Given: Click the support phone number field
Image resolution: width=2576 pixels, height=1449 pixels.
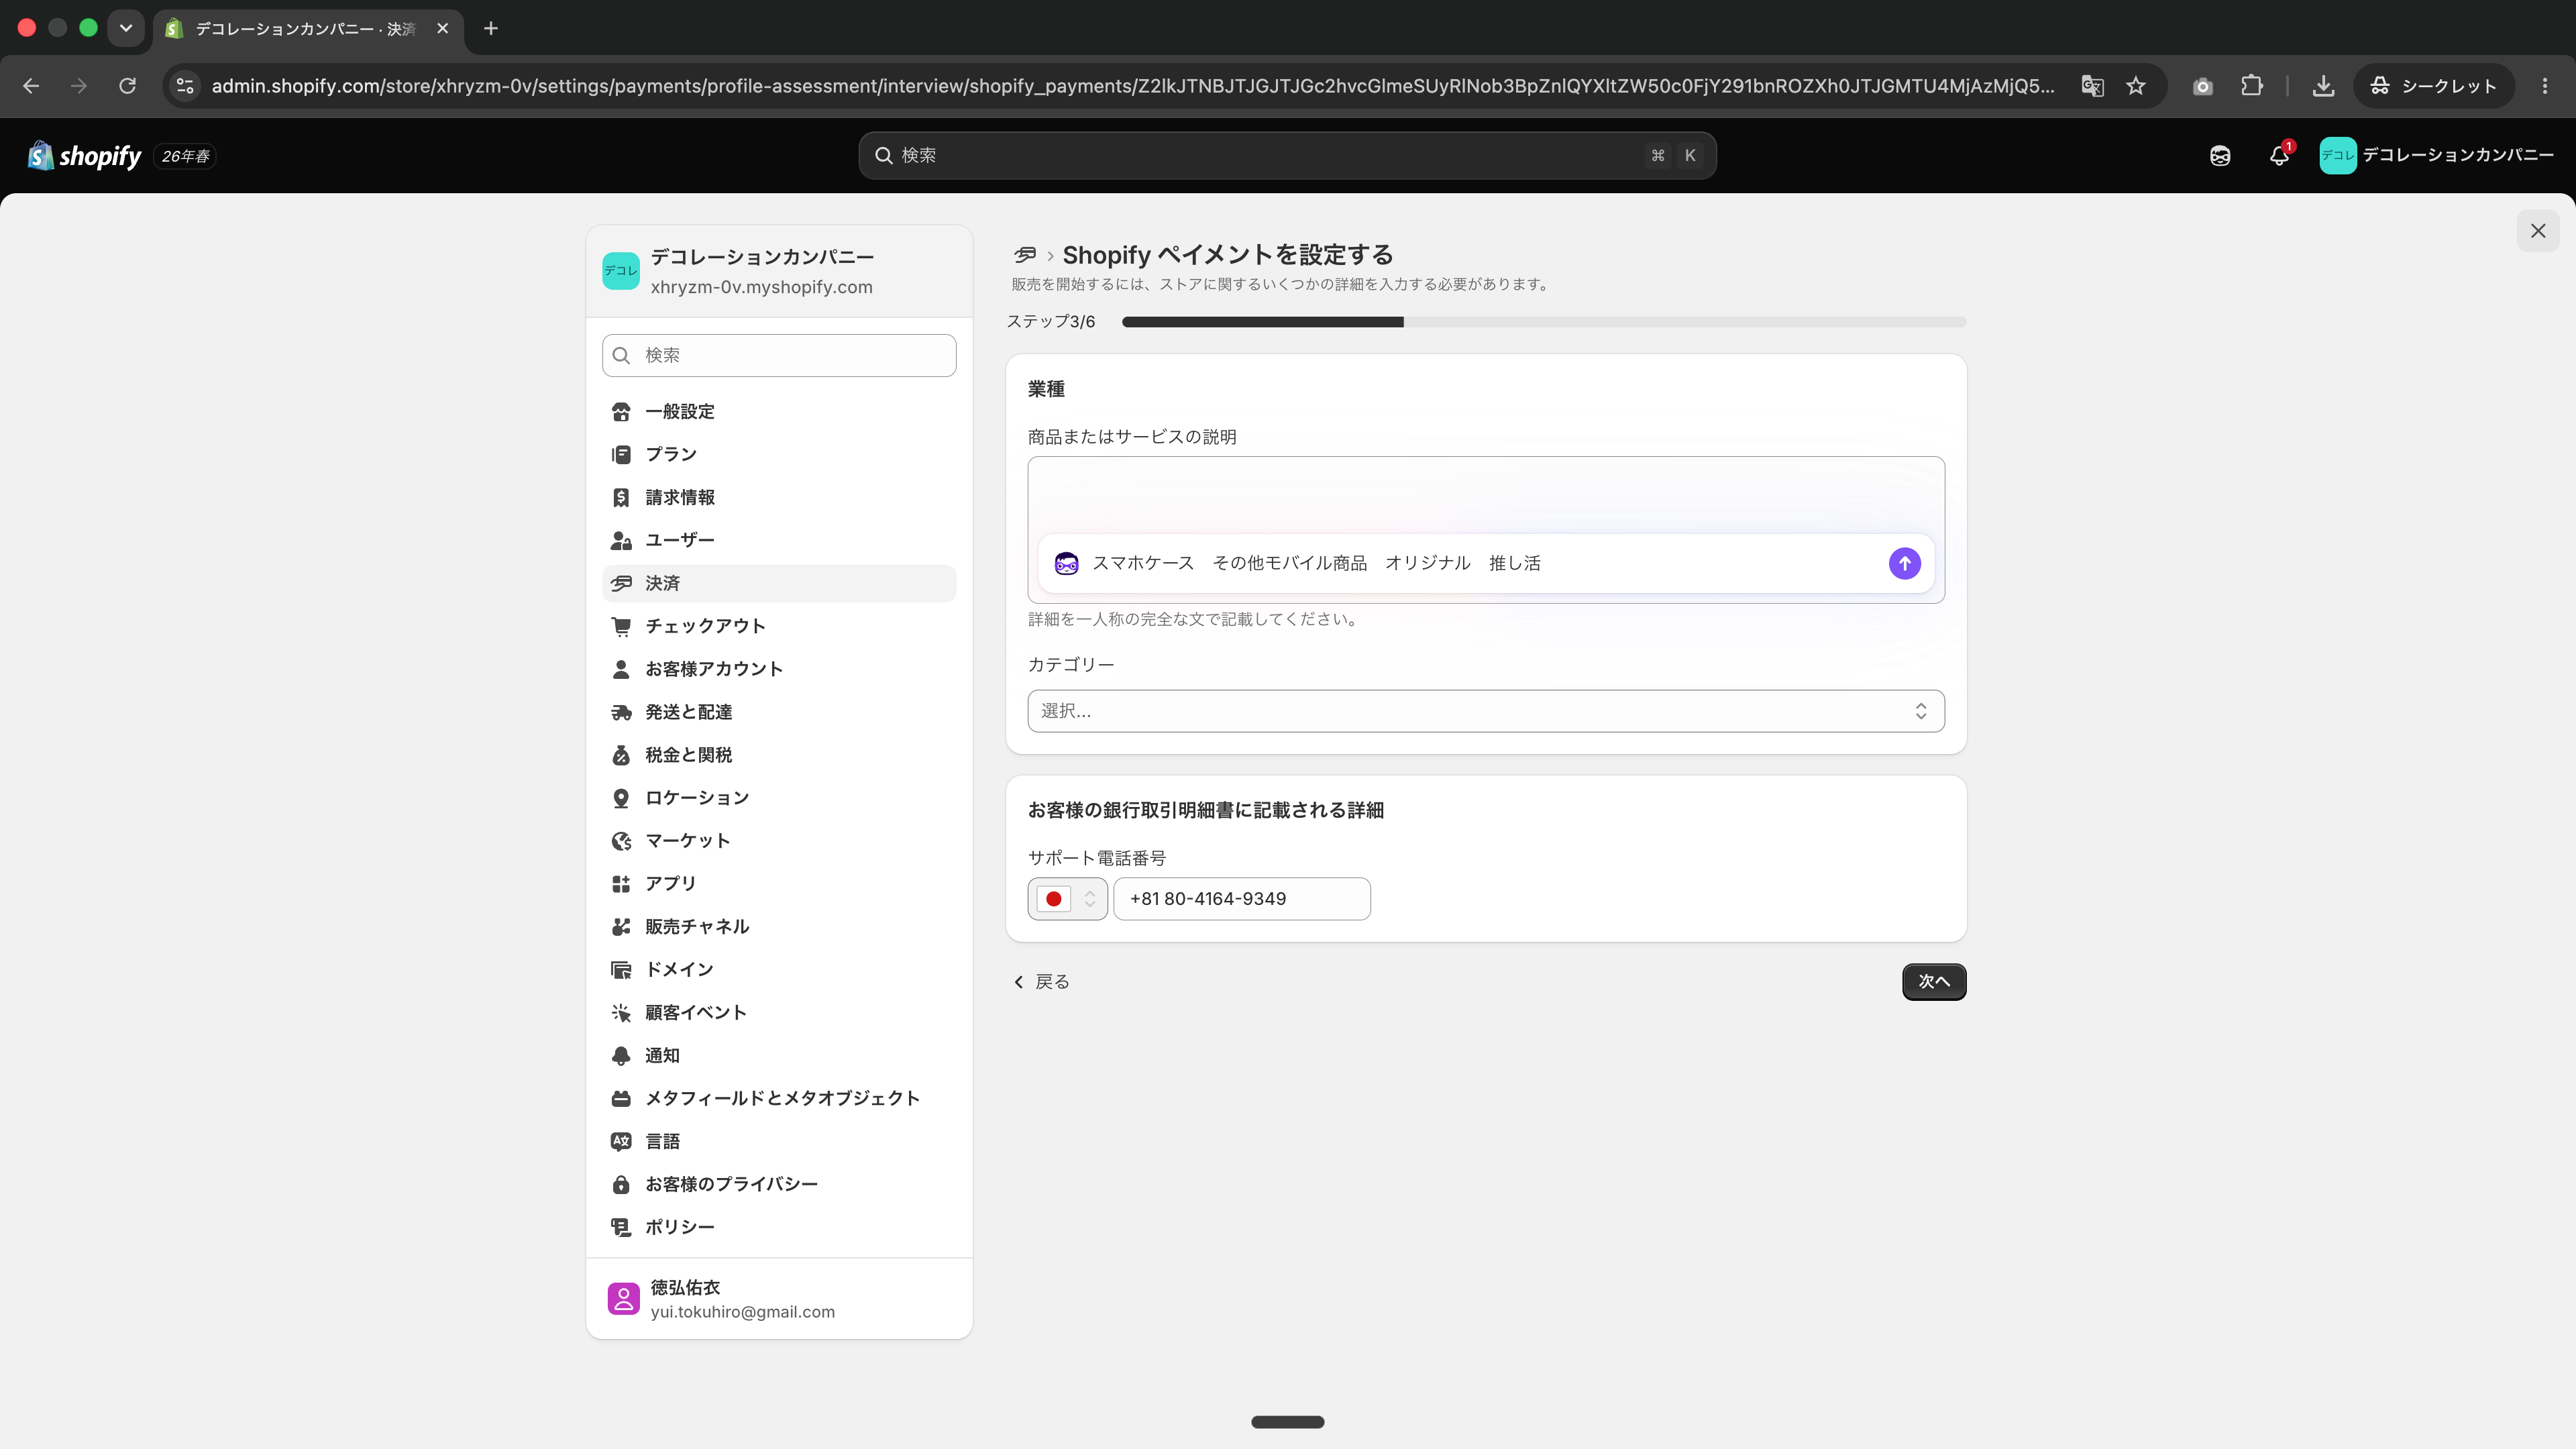Looking at the screenshot, I should coord(1242,899).
